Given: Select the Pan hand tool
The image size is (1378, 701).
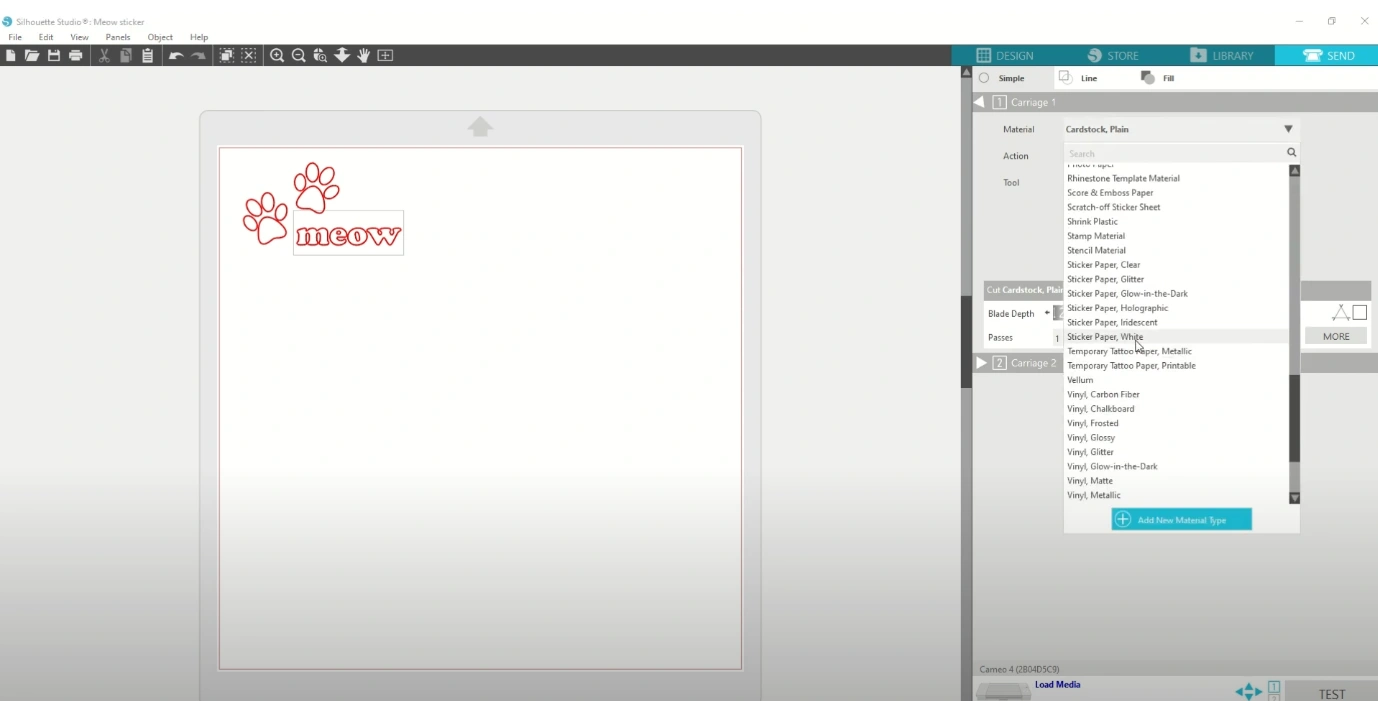Looking at the screenshot, I should click(x=364, y=56).
